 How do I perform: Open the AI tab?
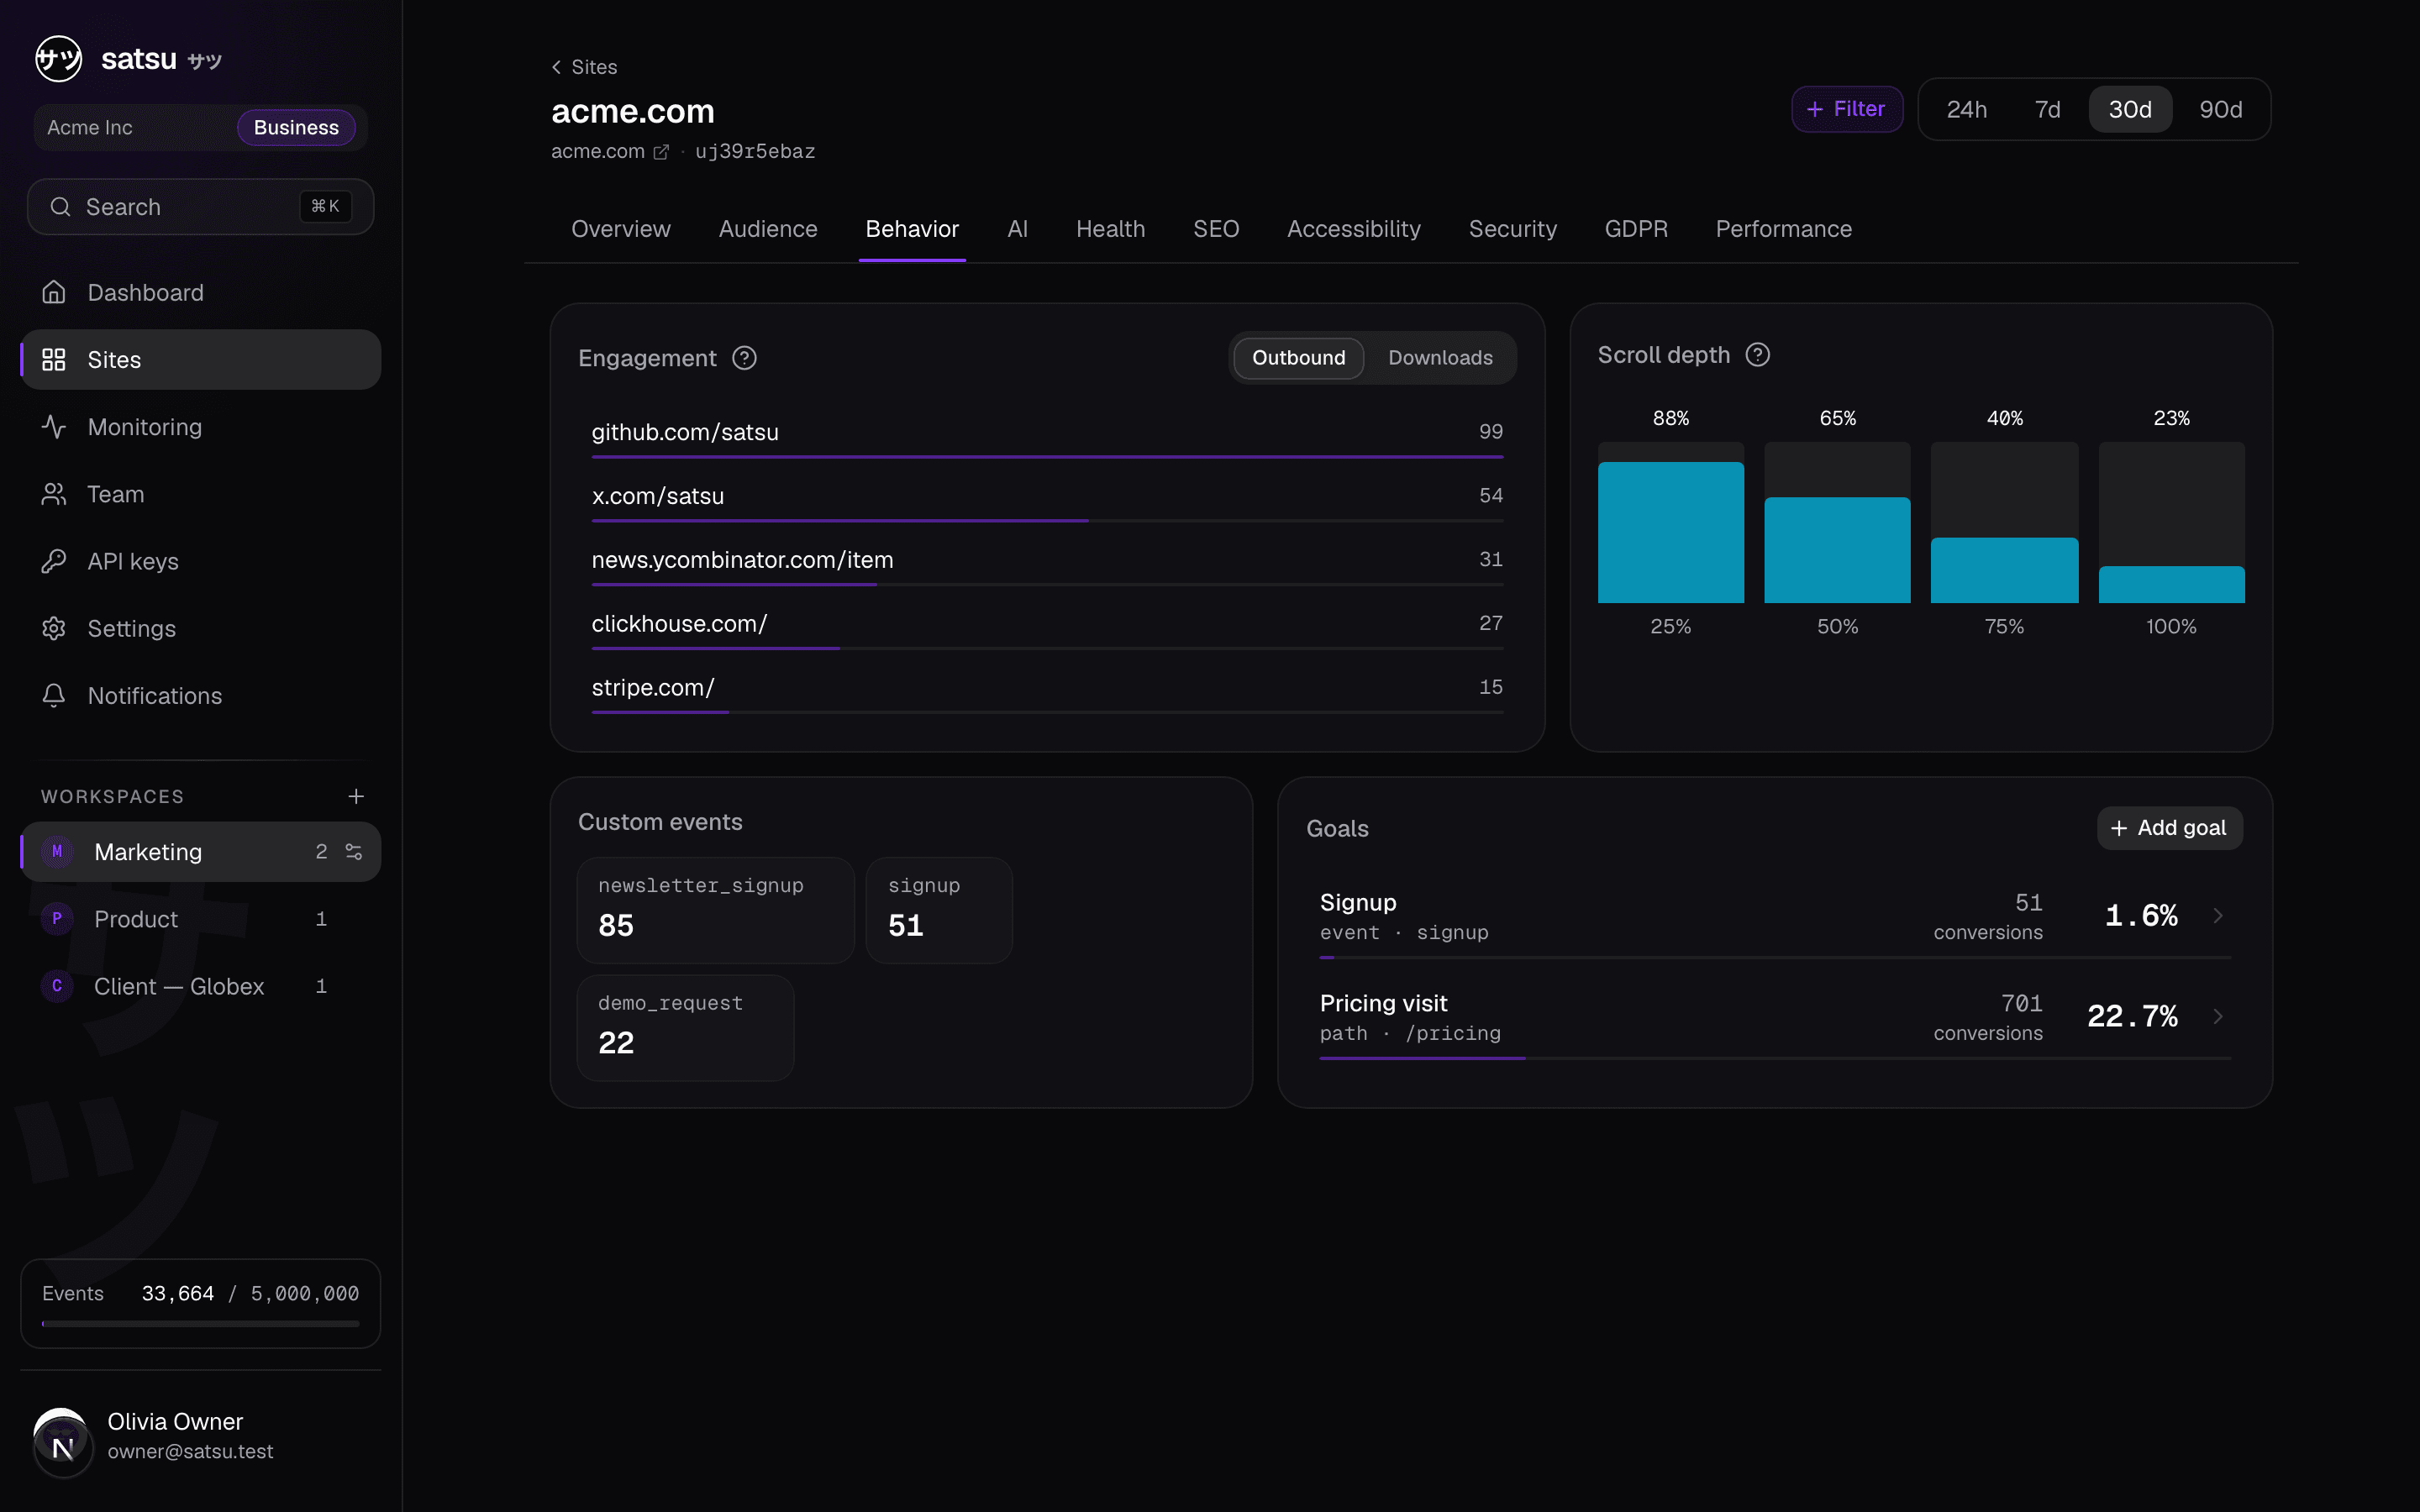(x=1017, y=229)
